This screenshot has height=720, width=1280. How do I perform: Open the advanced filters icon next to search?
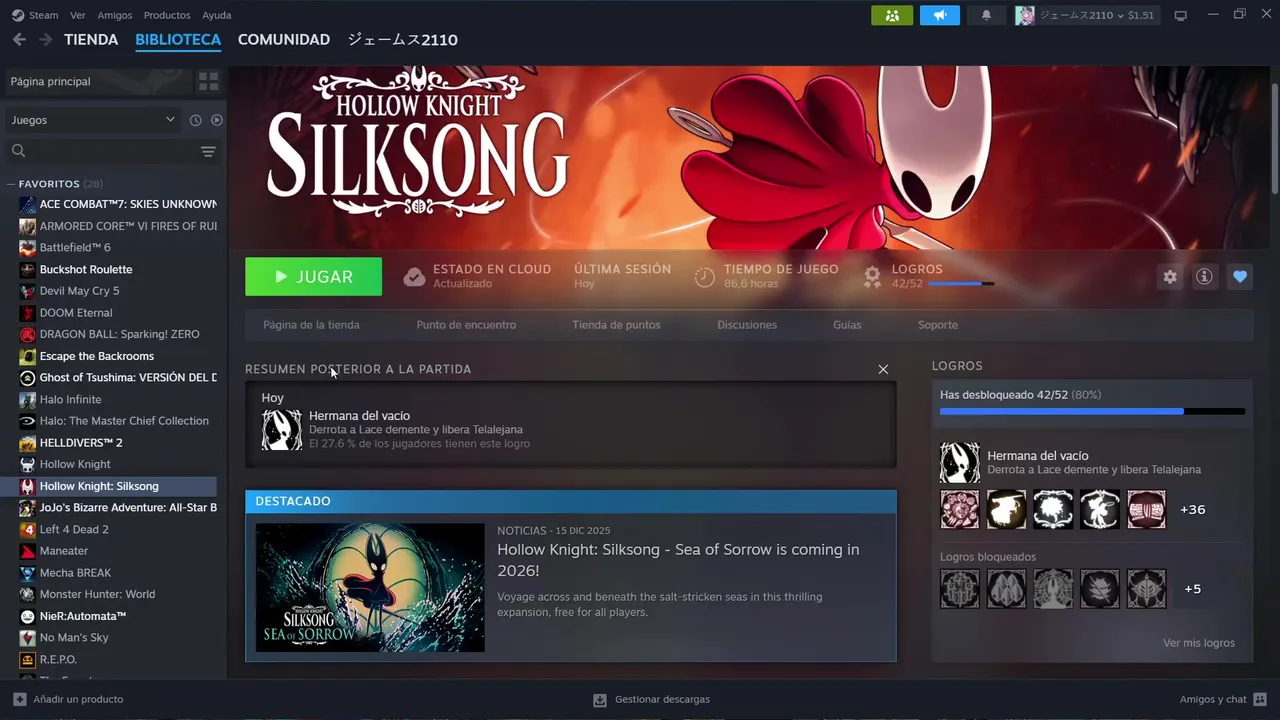tap(208, 151)
